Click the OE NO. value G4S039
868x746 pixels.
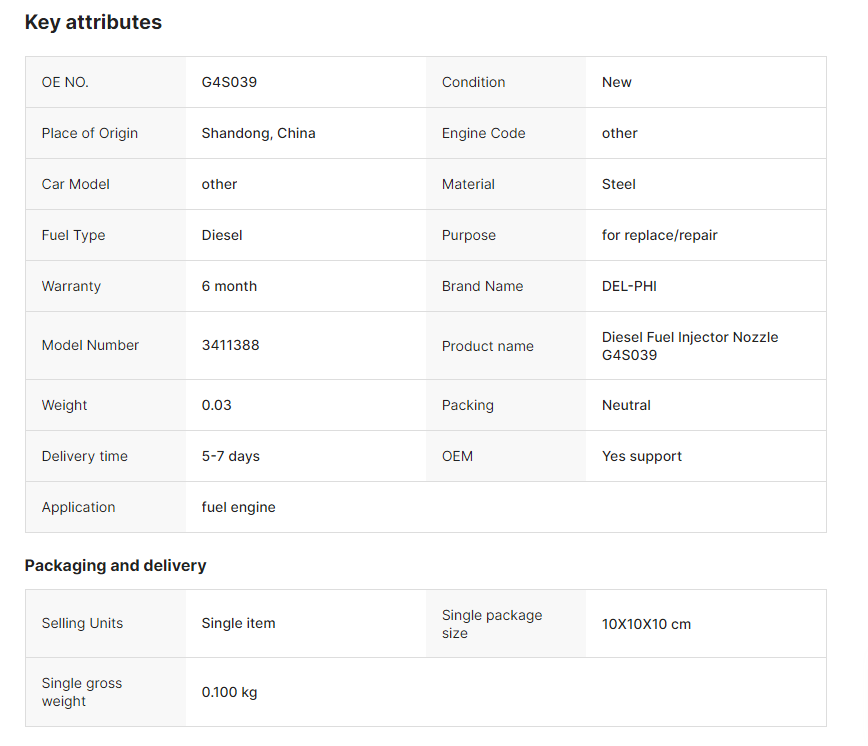pyautogui.click(x=229, y=82)
